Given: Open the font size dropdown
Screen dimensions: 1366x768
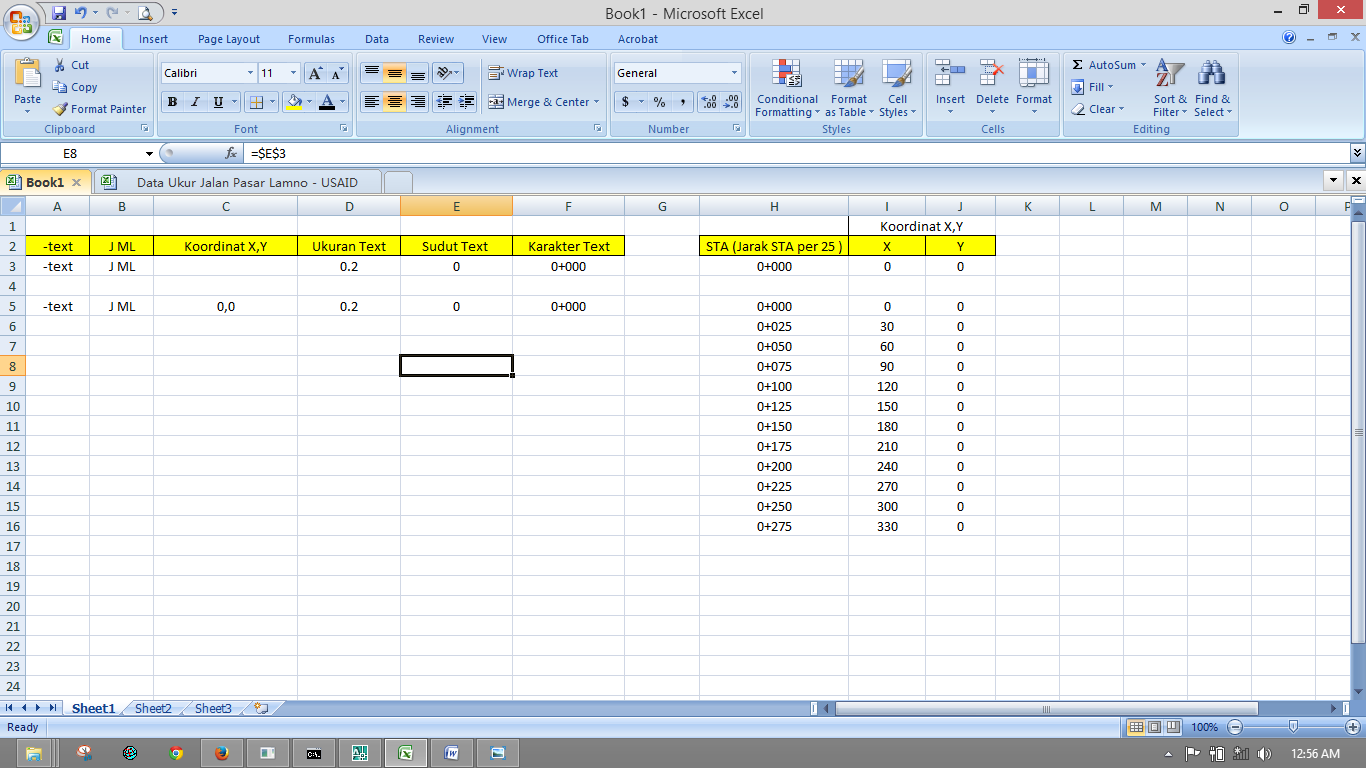Looking at the screenshot, I should point(293,73).
